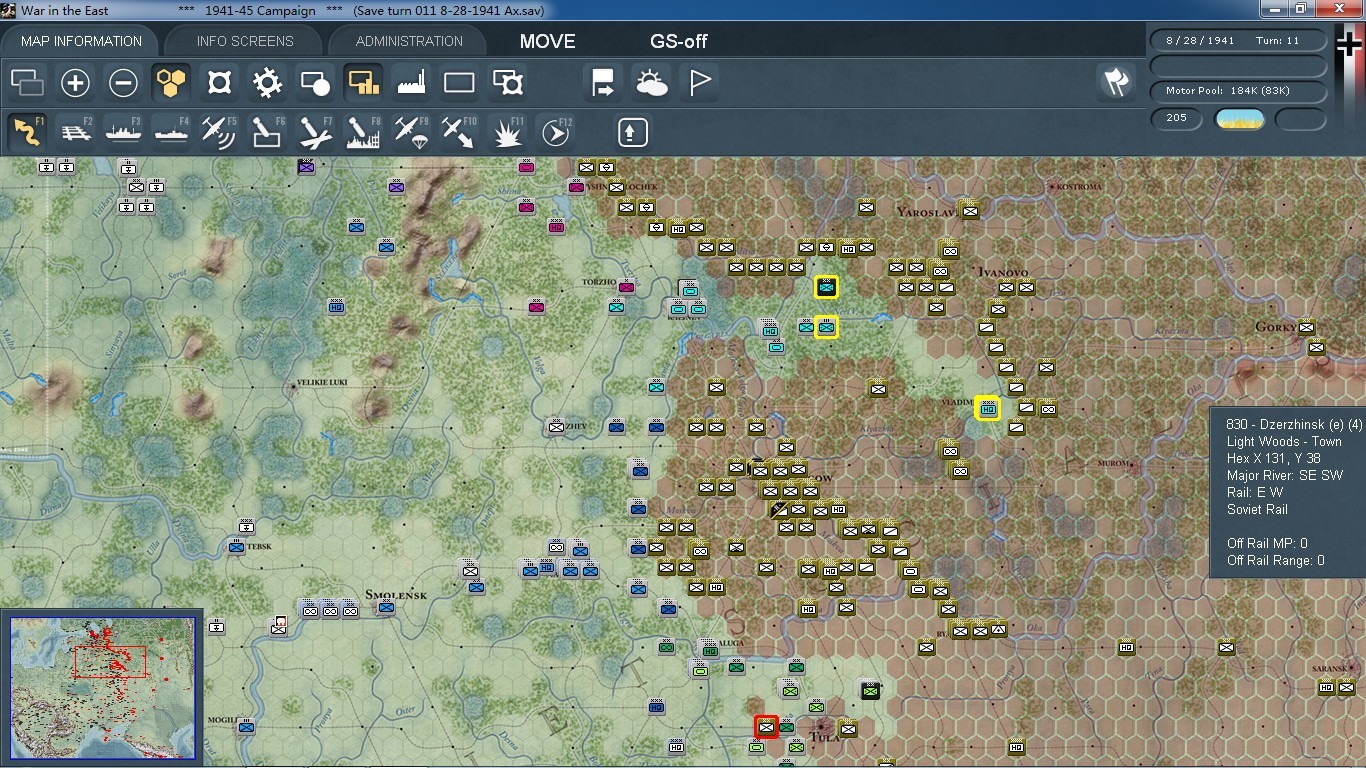Select F11 explosion icon mode
This screenshot has width=1366, height=768.
click(x=508, y=132)
